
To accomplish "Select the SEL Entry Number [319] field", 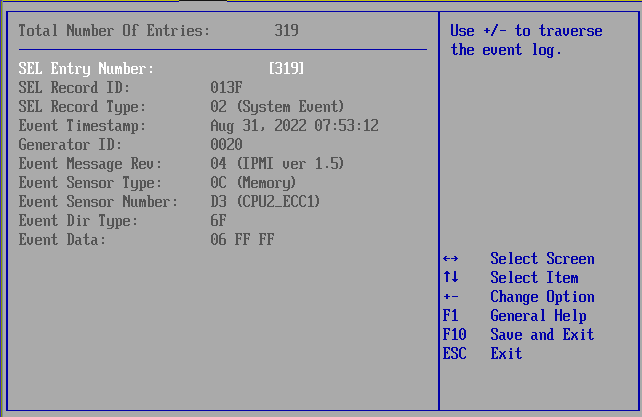I will point(286,69).
